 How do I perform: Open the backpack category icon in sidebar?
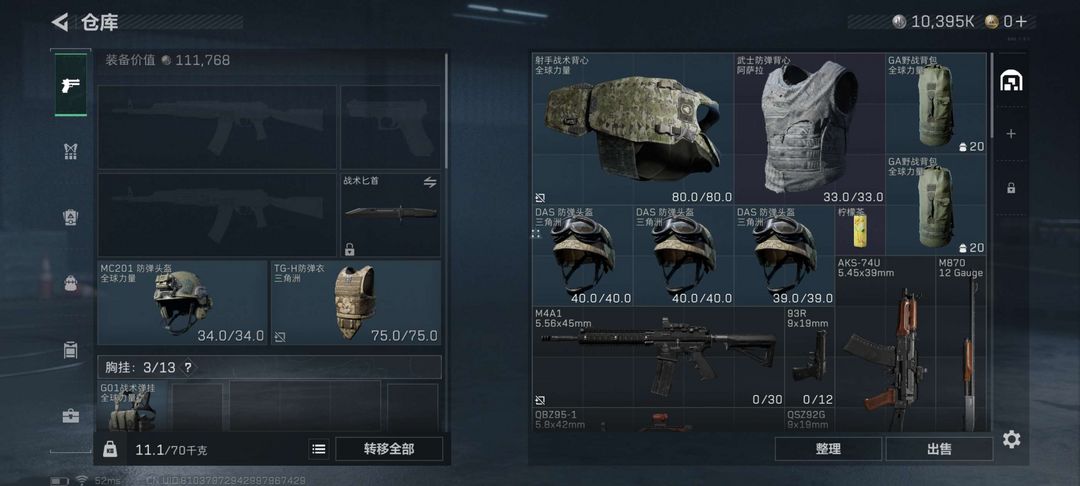pyautogui.click(x=70, y=283)
